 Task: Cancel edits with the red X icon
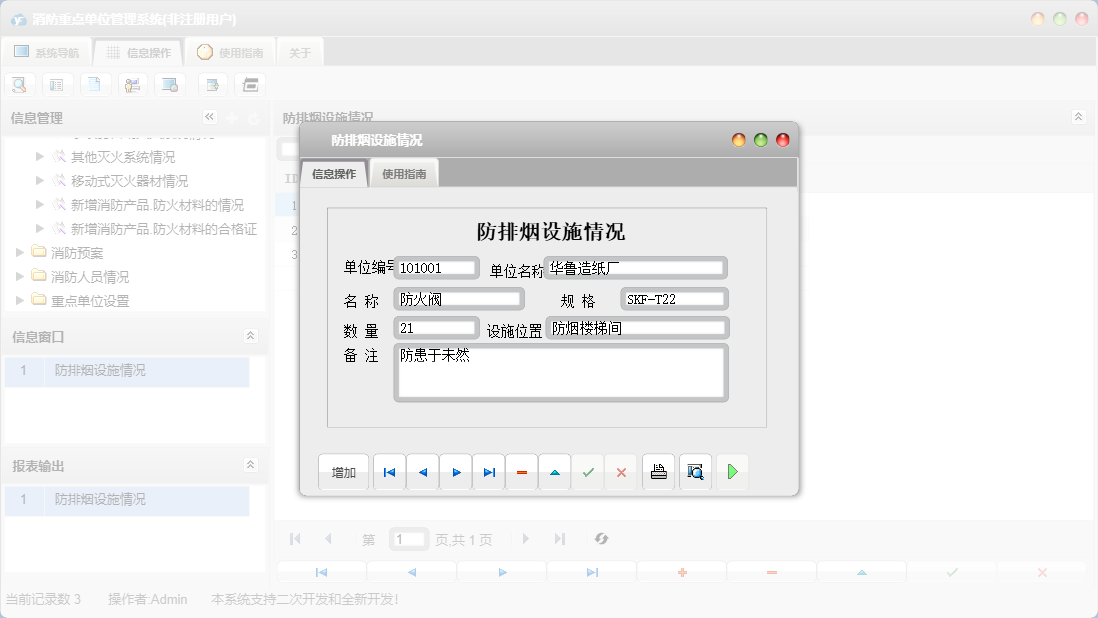[621, 471]
